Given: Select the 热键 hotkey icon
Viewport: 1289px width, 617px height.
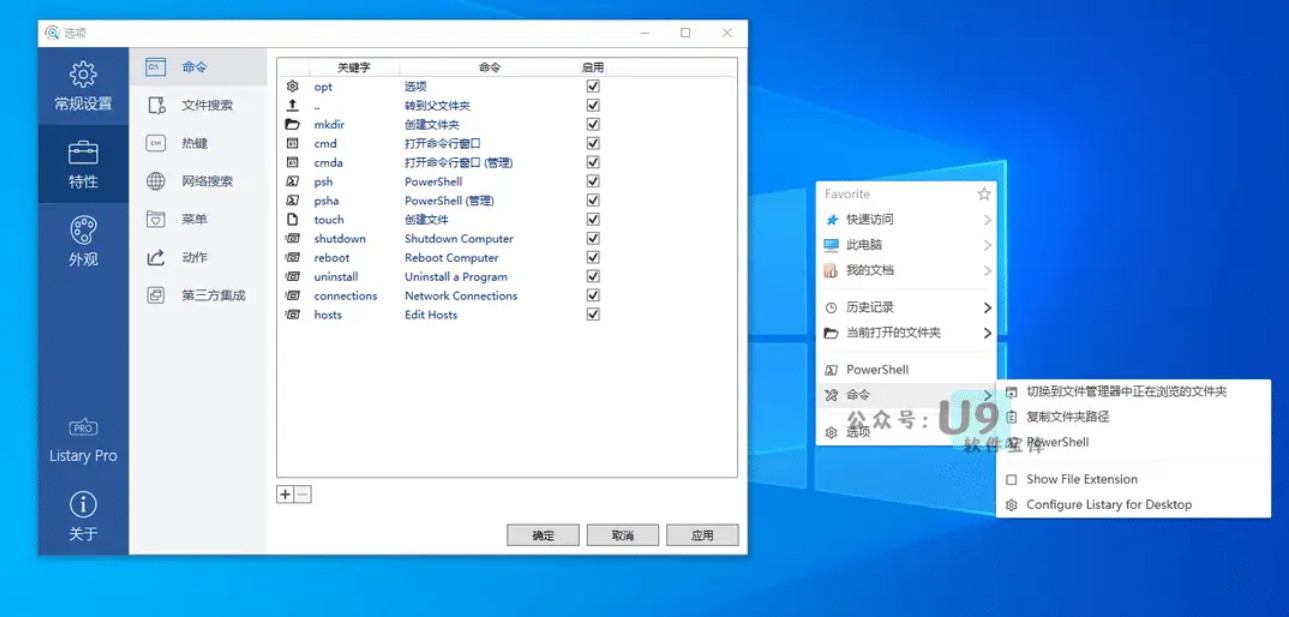Looking at the screenshot, I should (x=157, y=144).
